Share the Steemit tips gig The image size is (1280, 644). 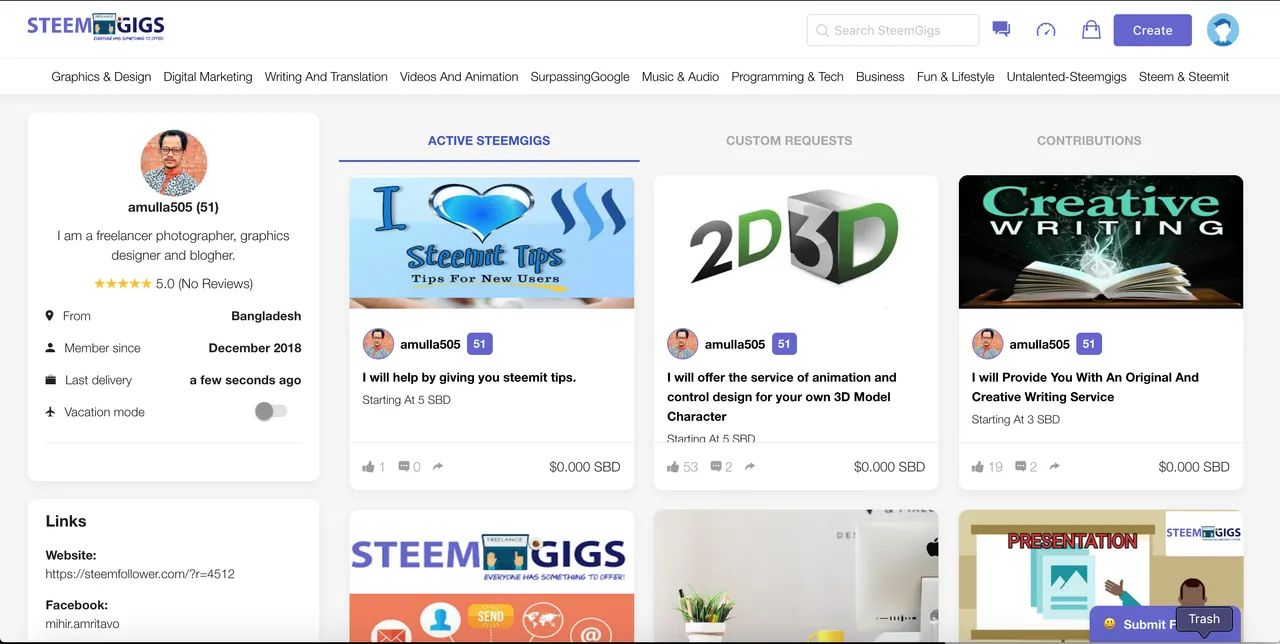(438, 466)
